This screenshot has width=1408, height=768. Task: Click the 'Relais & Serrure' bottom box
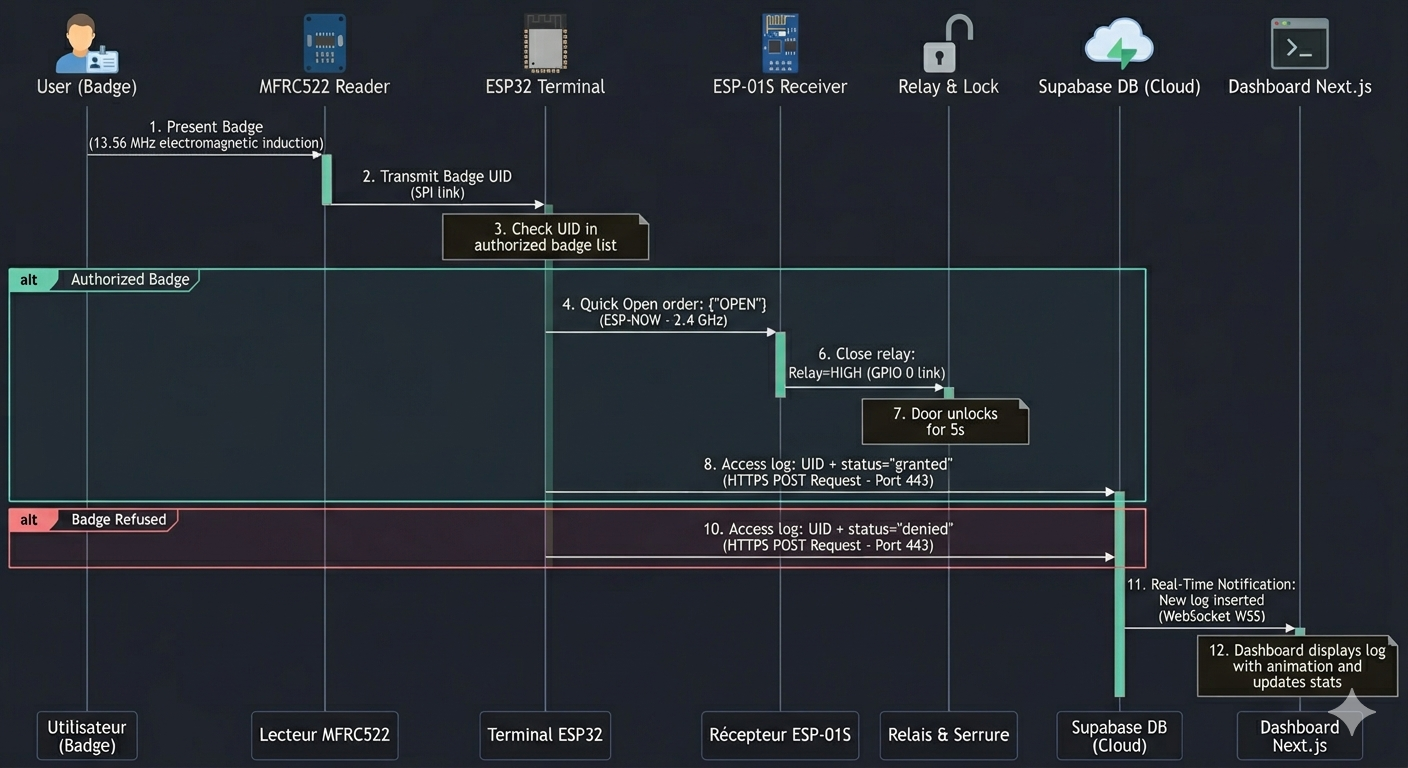(x=948, y=736)
